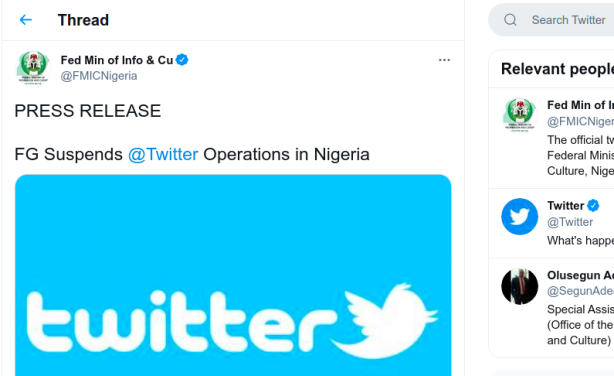Click the verified badge next to Twitter name
The height and width of the screenshot is (376, 614).
[593, 205]
